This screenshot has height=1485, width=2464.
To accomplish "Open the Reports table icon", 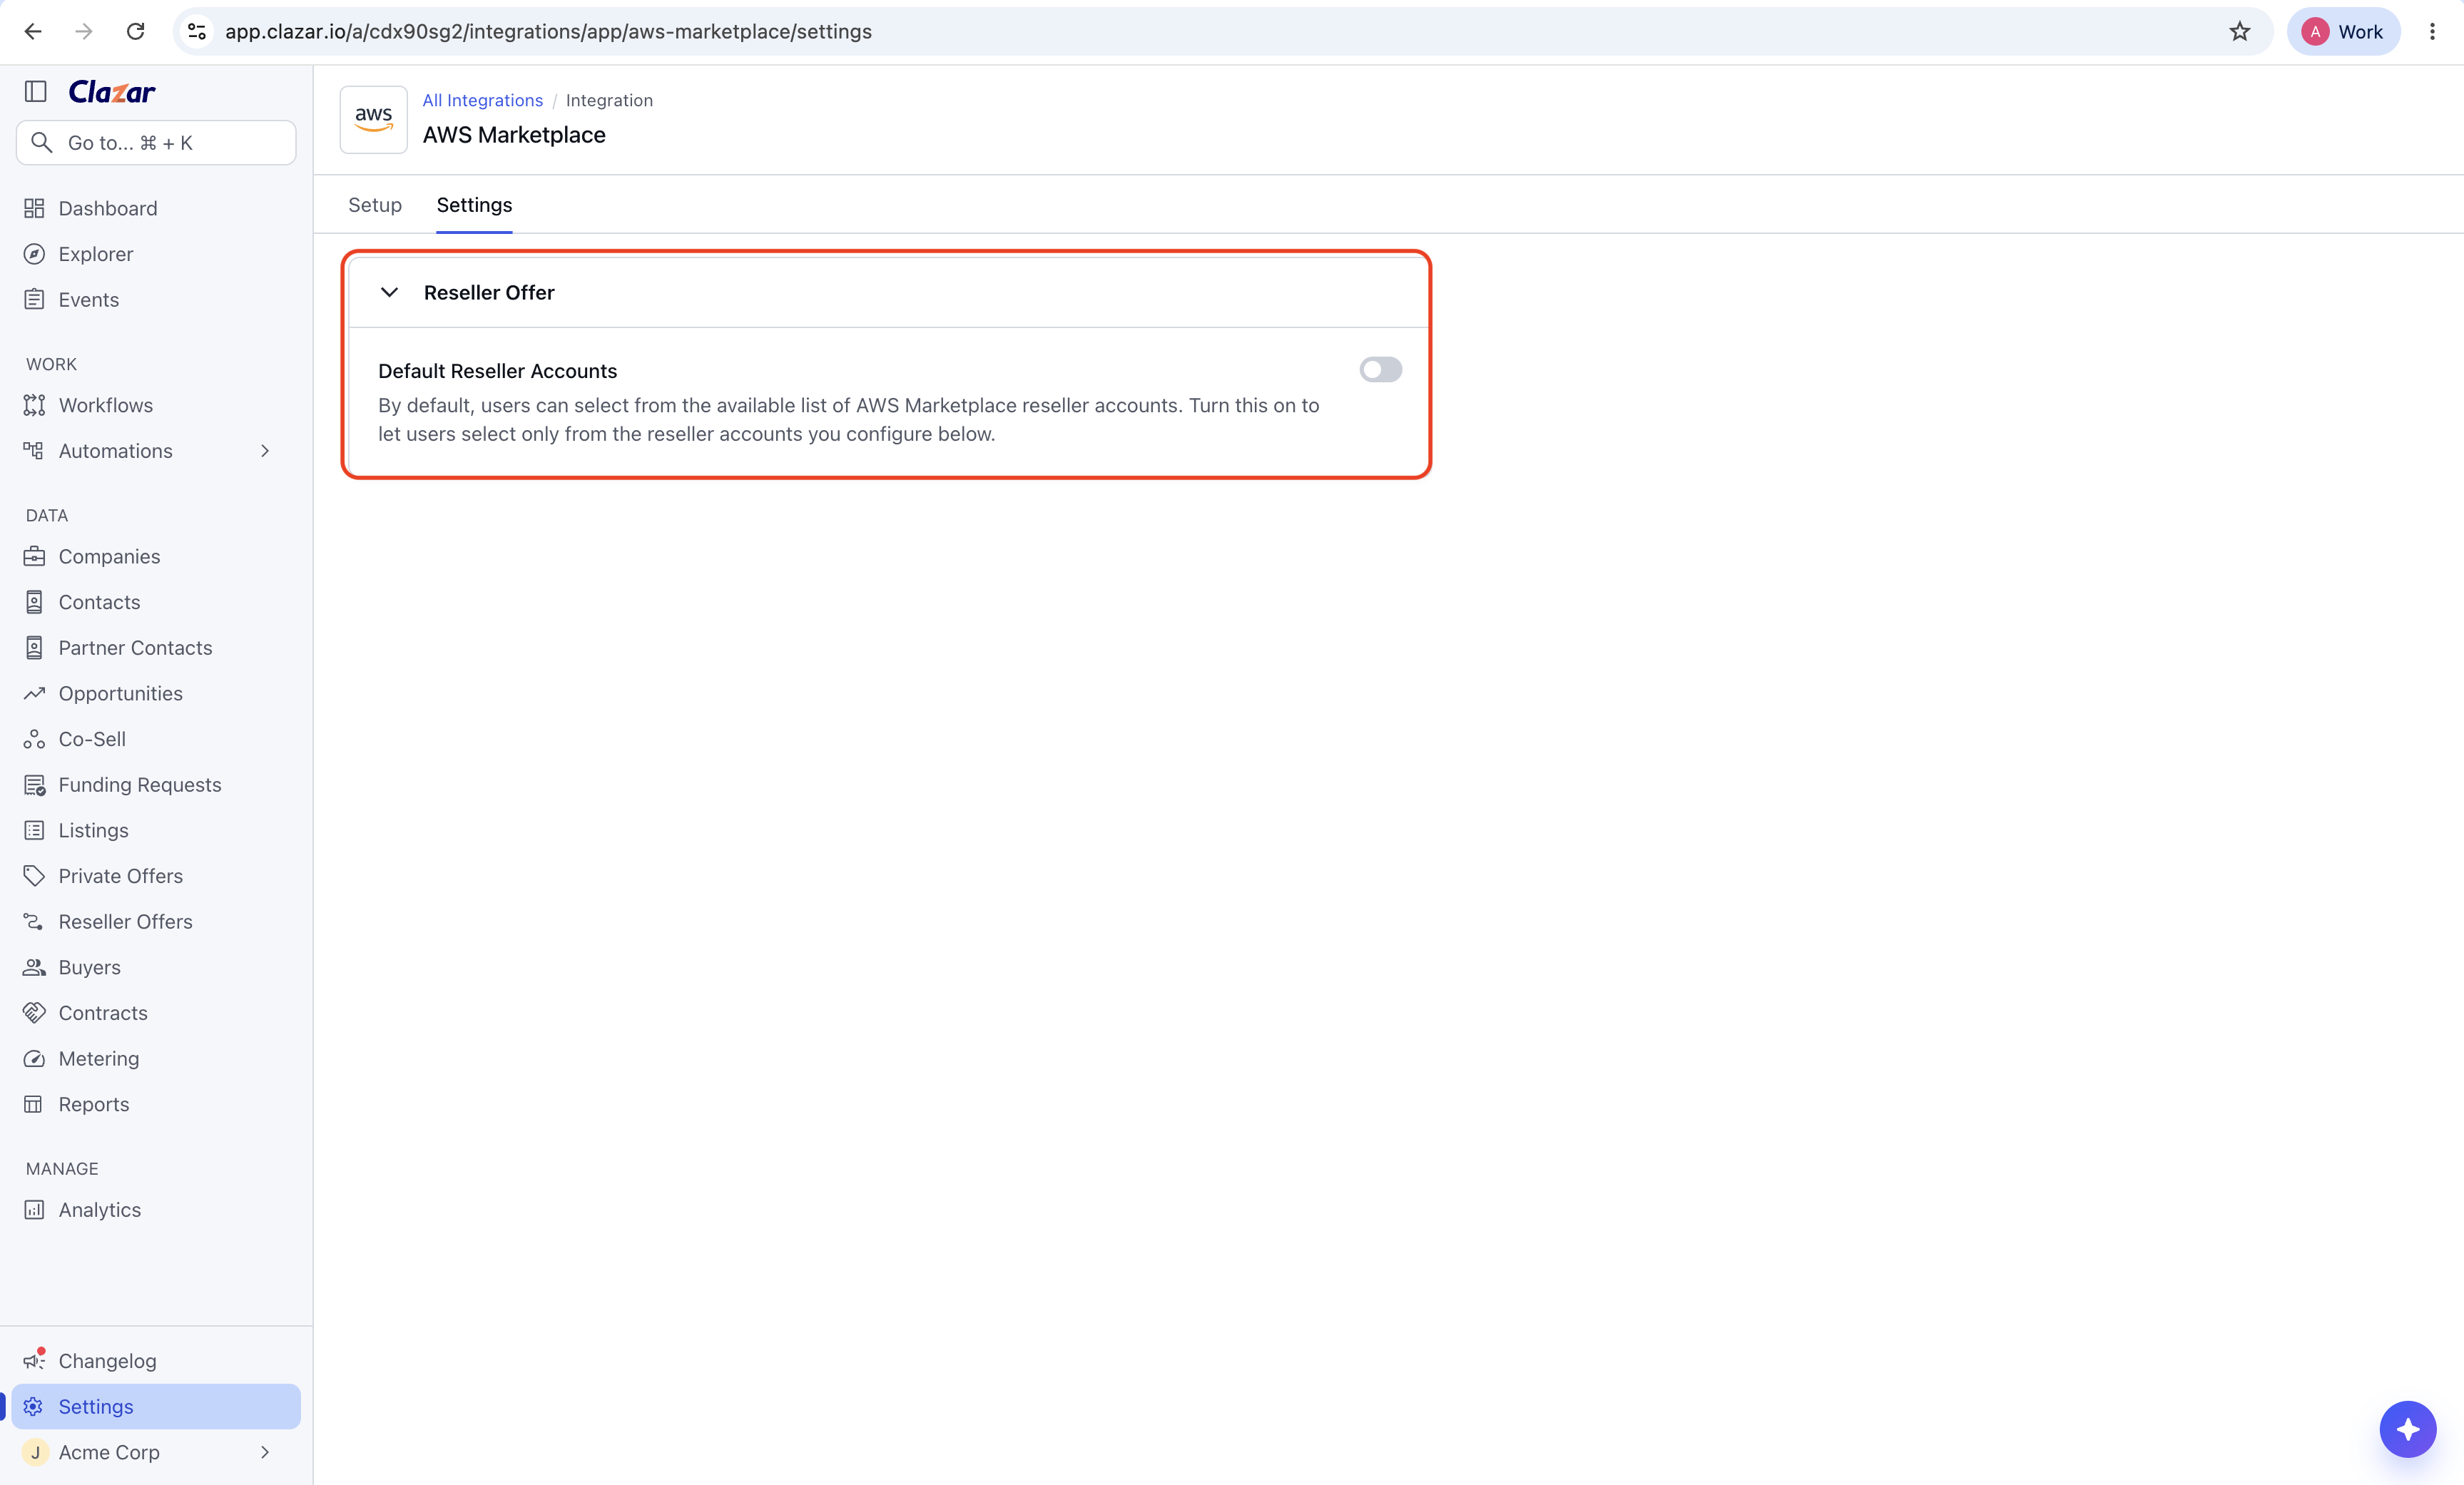I will click(34, 1104).
